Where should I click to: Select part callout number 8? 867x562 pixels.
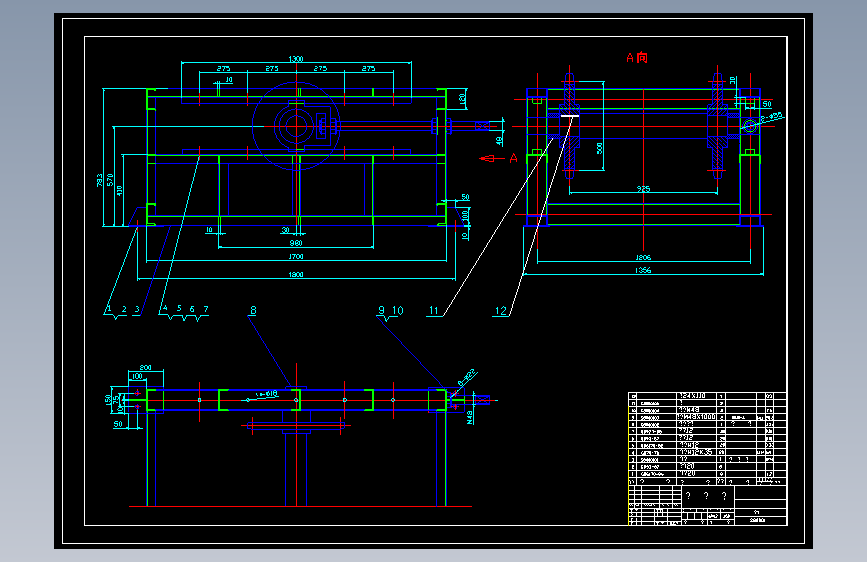(x=253, y=310)
